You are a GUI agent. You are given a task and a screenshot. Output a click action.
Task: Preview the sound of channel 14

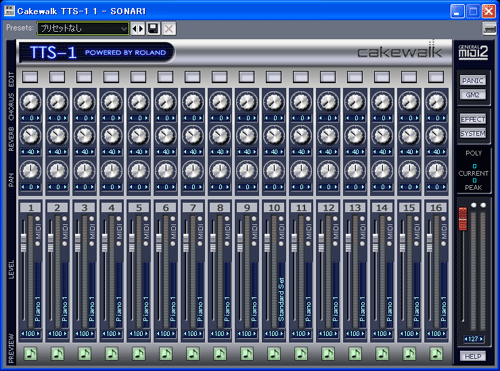coord(382,354)
